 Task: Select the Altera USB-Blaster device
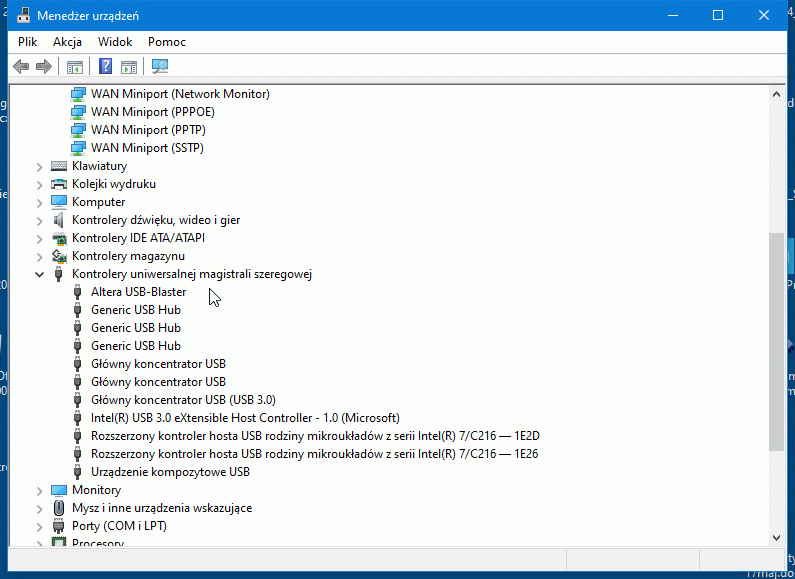point(138,292)
